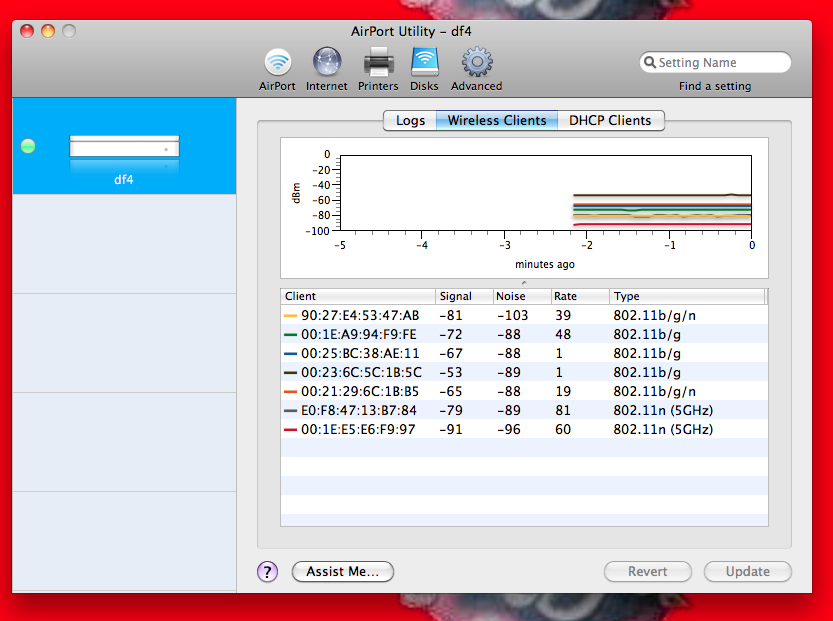Select client 00:1E:A9:94:F9:FE
The height and width of the screenshot is (621, 833).
pos(524,335)
